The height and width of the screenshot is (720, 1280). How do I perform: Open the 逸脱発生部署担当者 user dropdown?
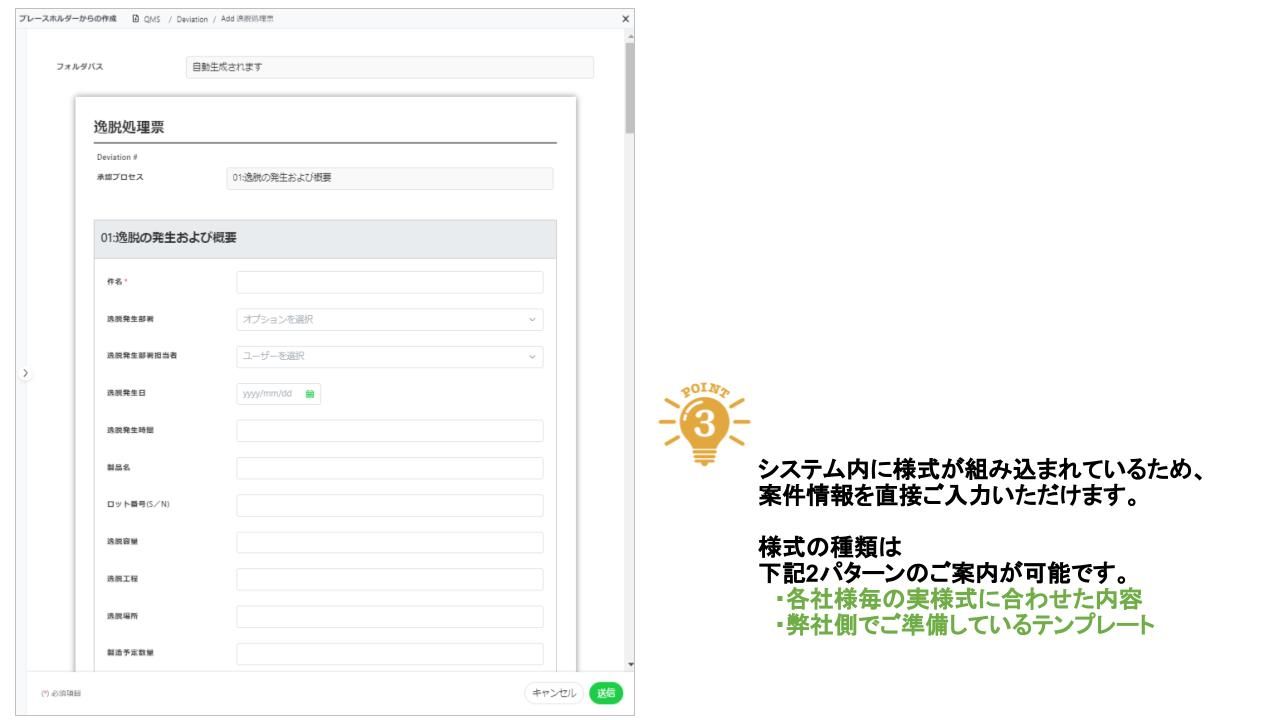(x=389, y=357)
